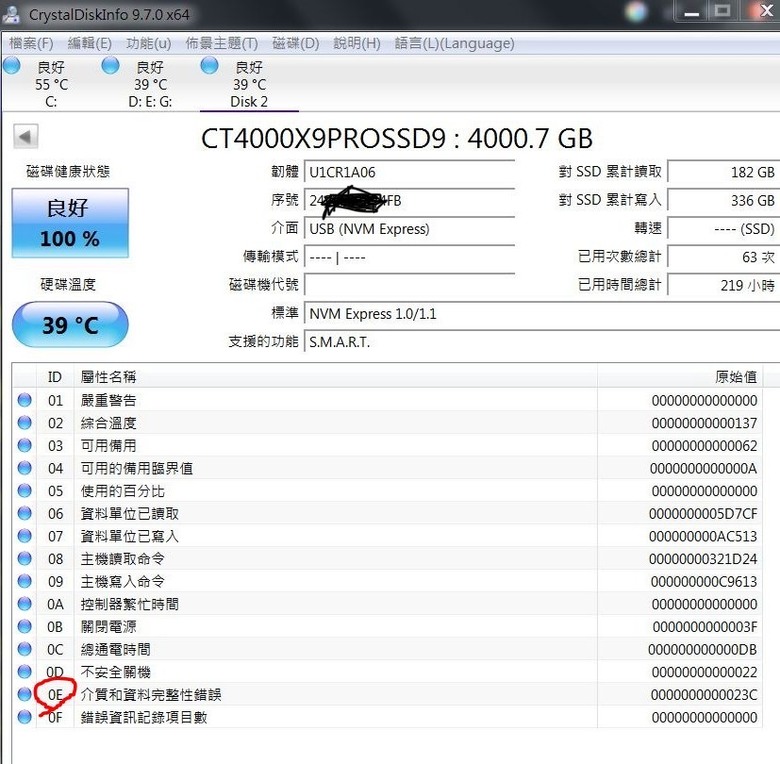Click status orb of row 01 嚴重警告
Viewport: 780px width, 764px height.
(24, 400)
